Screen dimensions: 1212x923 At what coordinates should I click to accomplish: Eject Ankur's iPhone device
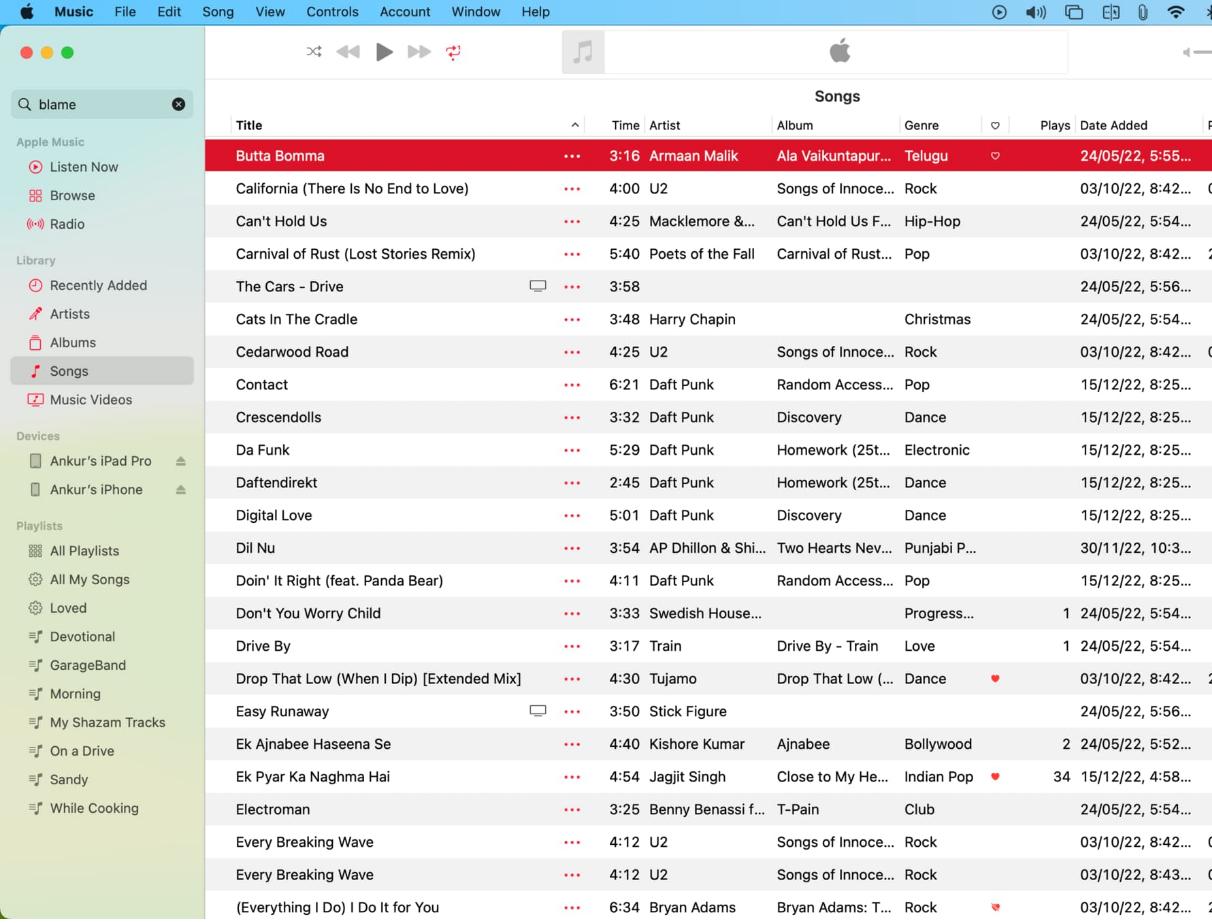(x=181, y=490)
